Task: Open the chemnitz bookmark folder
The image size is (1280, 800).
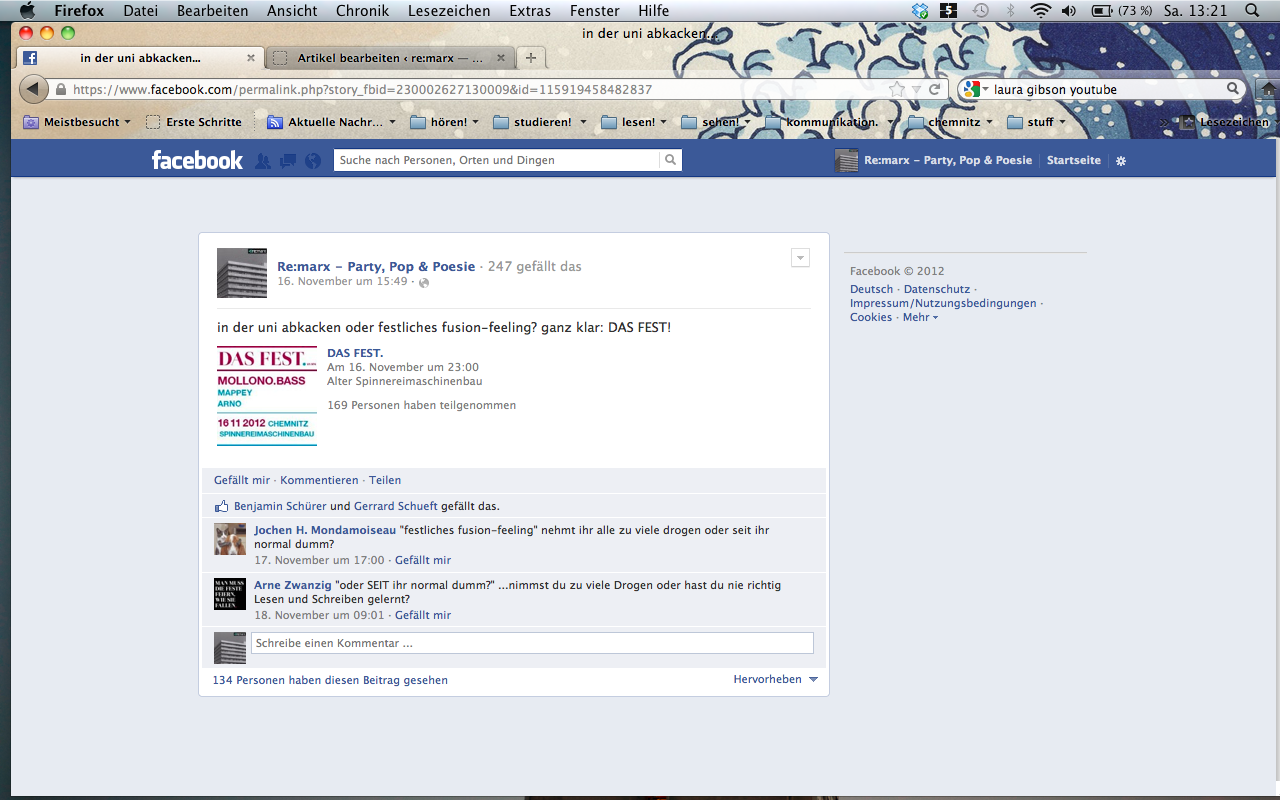Action: click(950, 122)
